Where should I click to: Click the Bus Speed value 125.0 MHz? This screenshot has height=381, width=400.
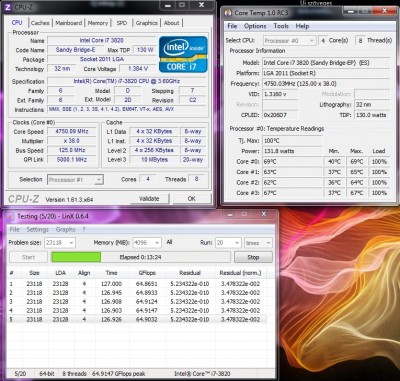(x=72, y=150)
